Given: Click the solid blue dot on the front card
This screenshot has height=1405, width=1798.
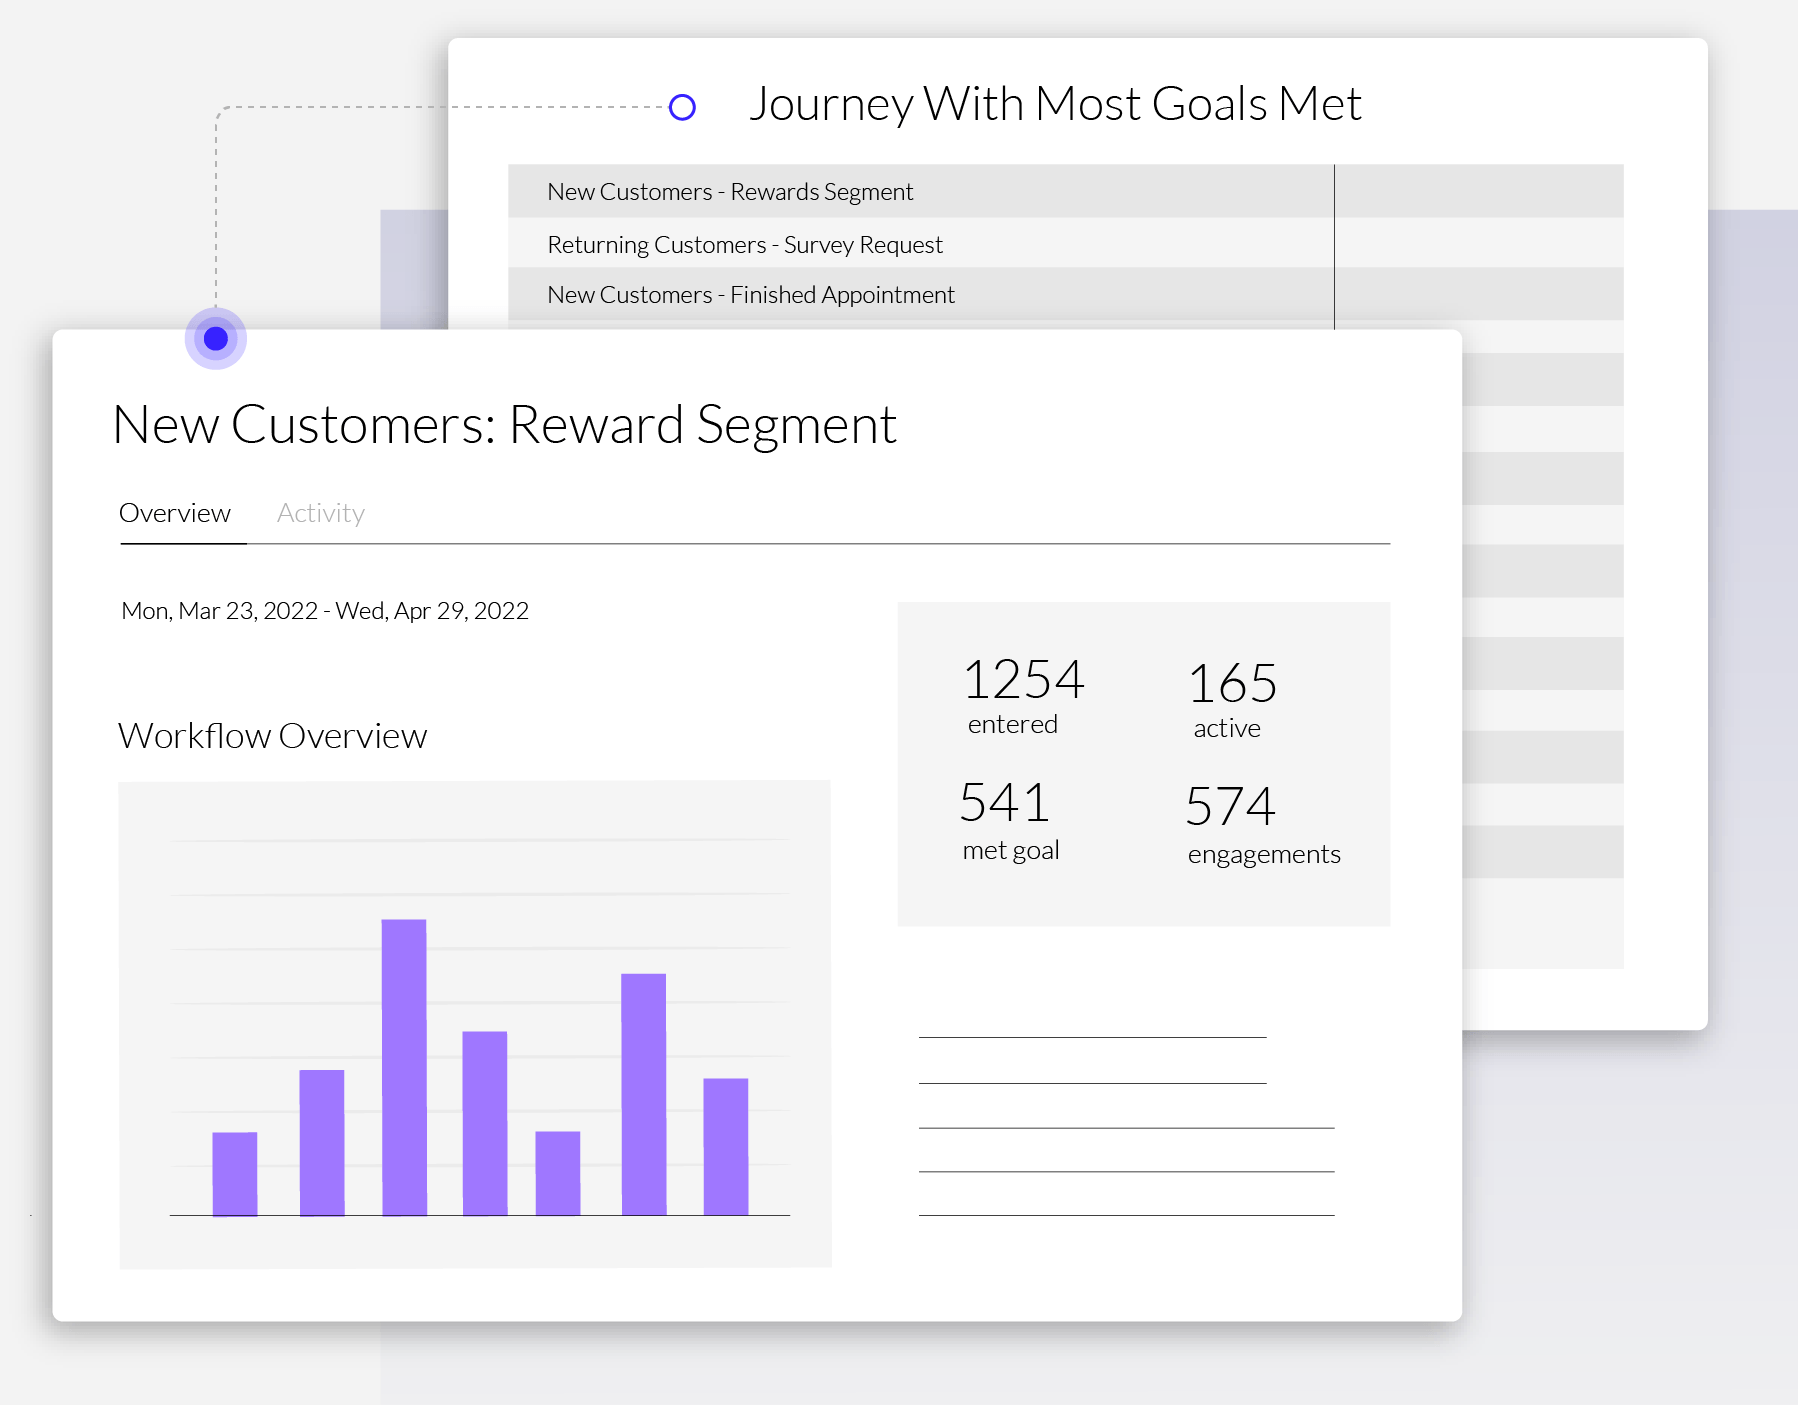Looking at the screenshot, I should coord(216,339).
